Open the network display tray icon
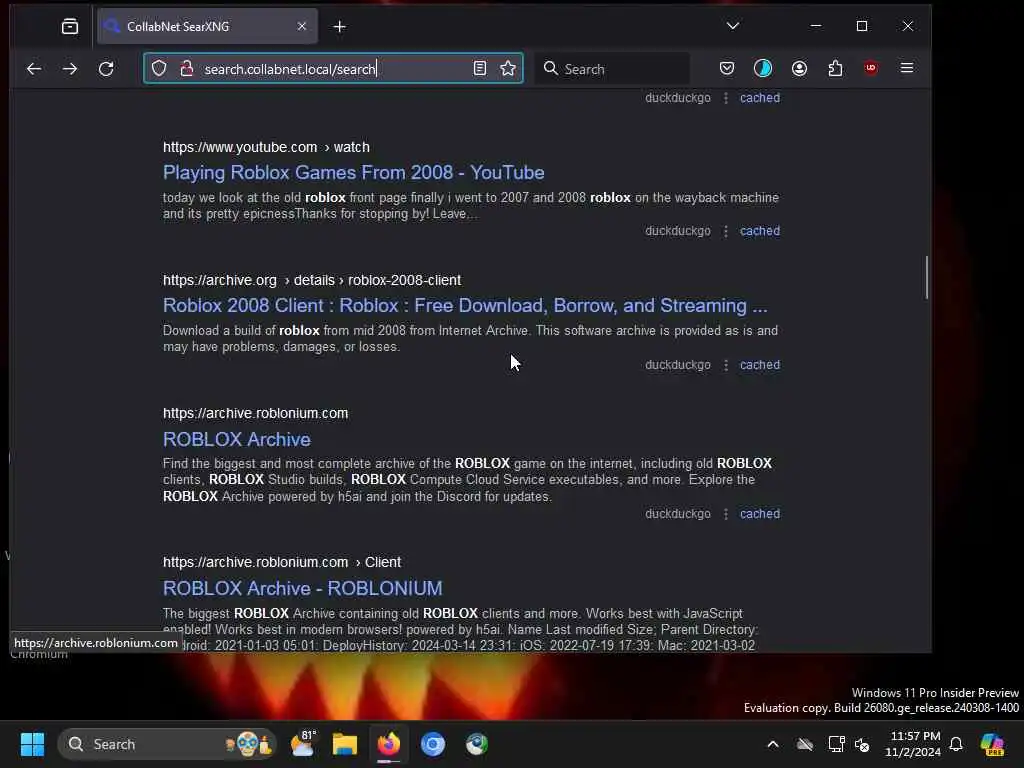This screenshot has width=1024, height=768. [x=835, y=744]
